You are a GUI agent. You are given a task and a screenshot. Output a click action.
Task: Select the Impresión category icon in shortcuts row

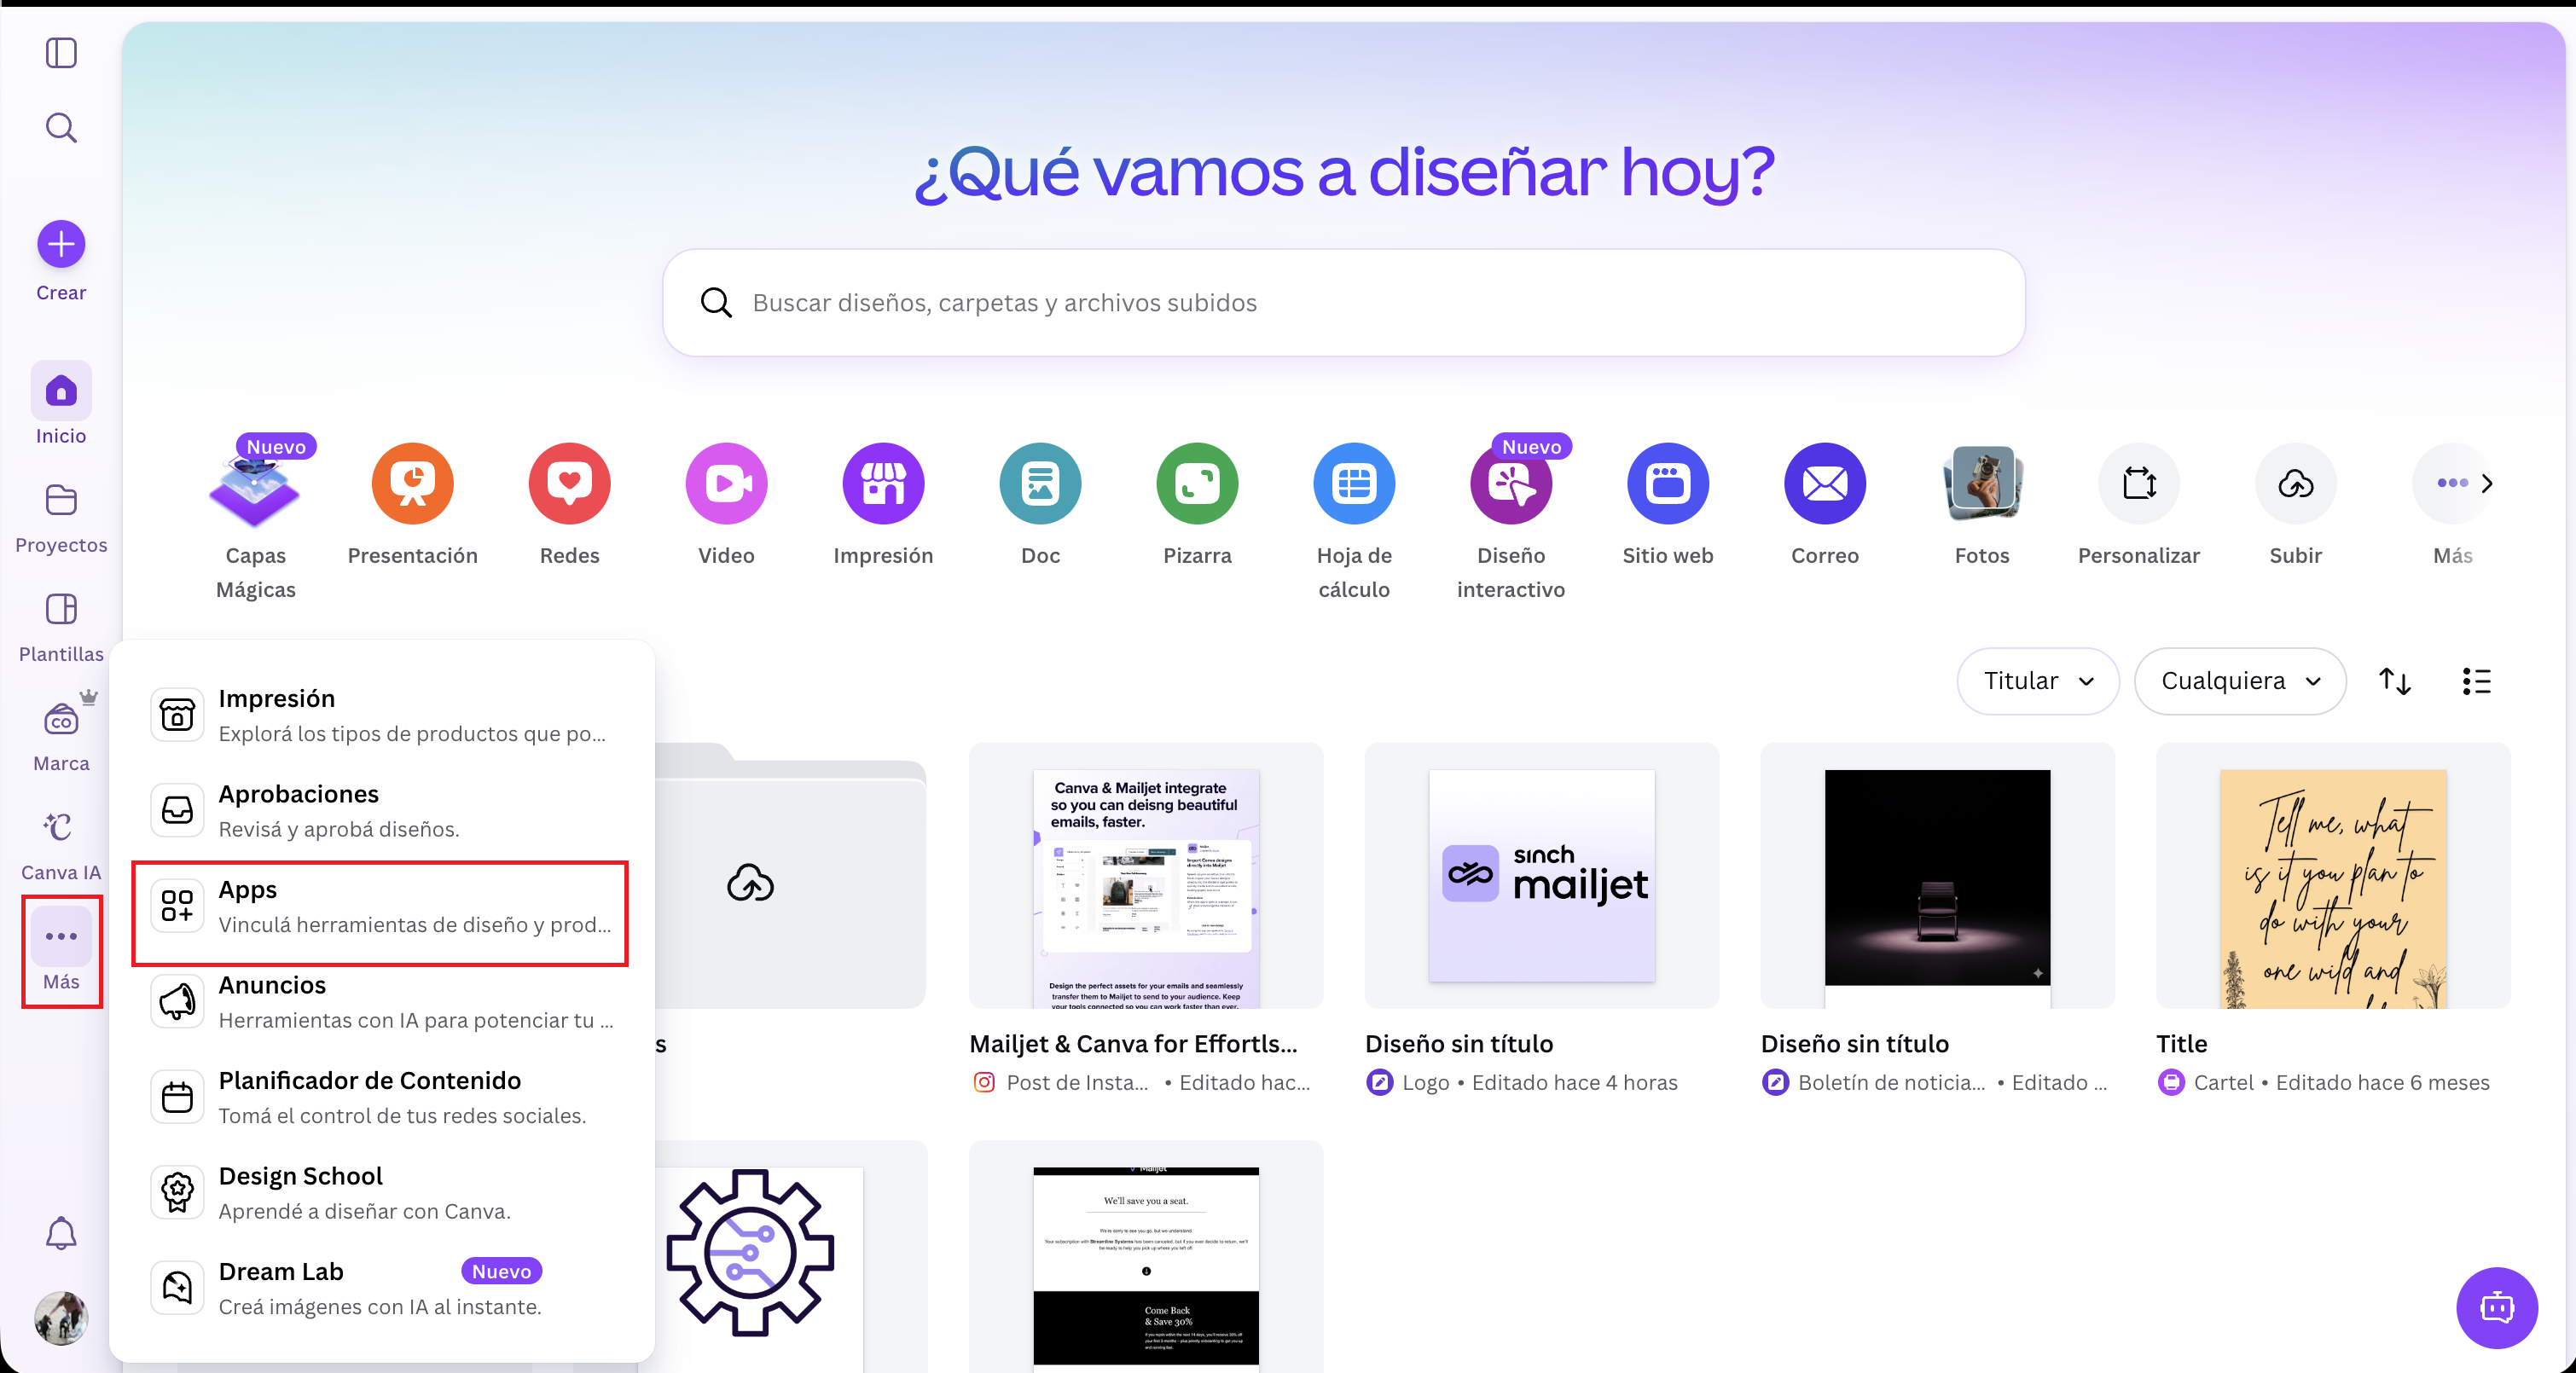pos(883,484)
